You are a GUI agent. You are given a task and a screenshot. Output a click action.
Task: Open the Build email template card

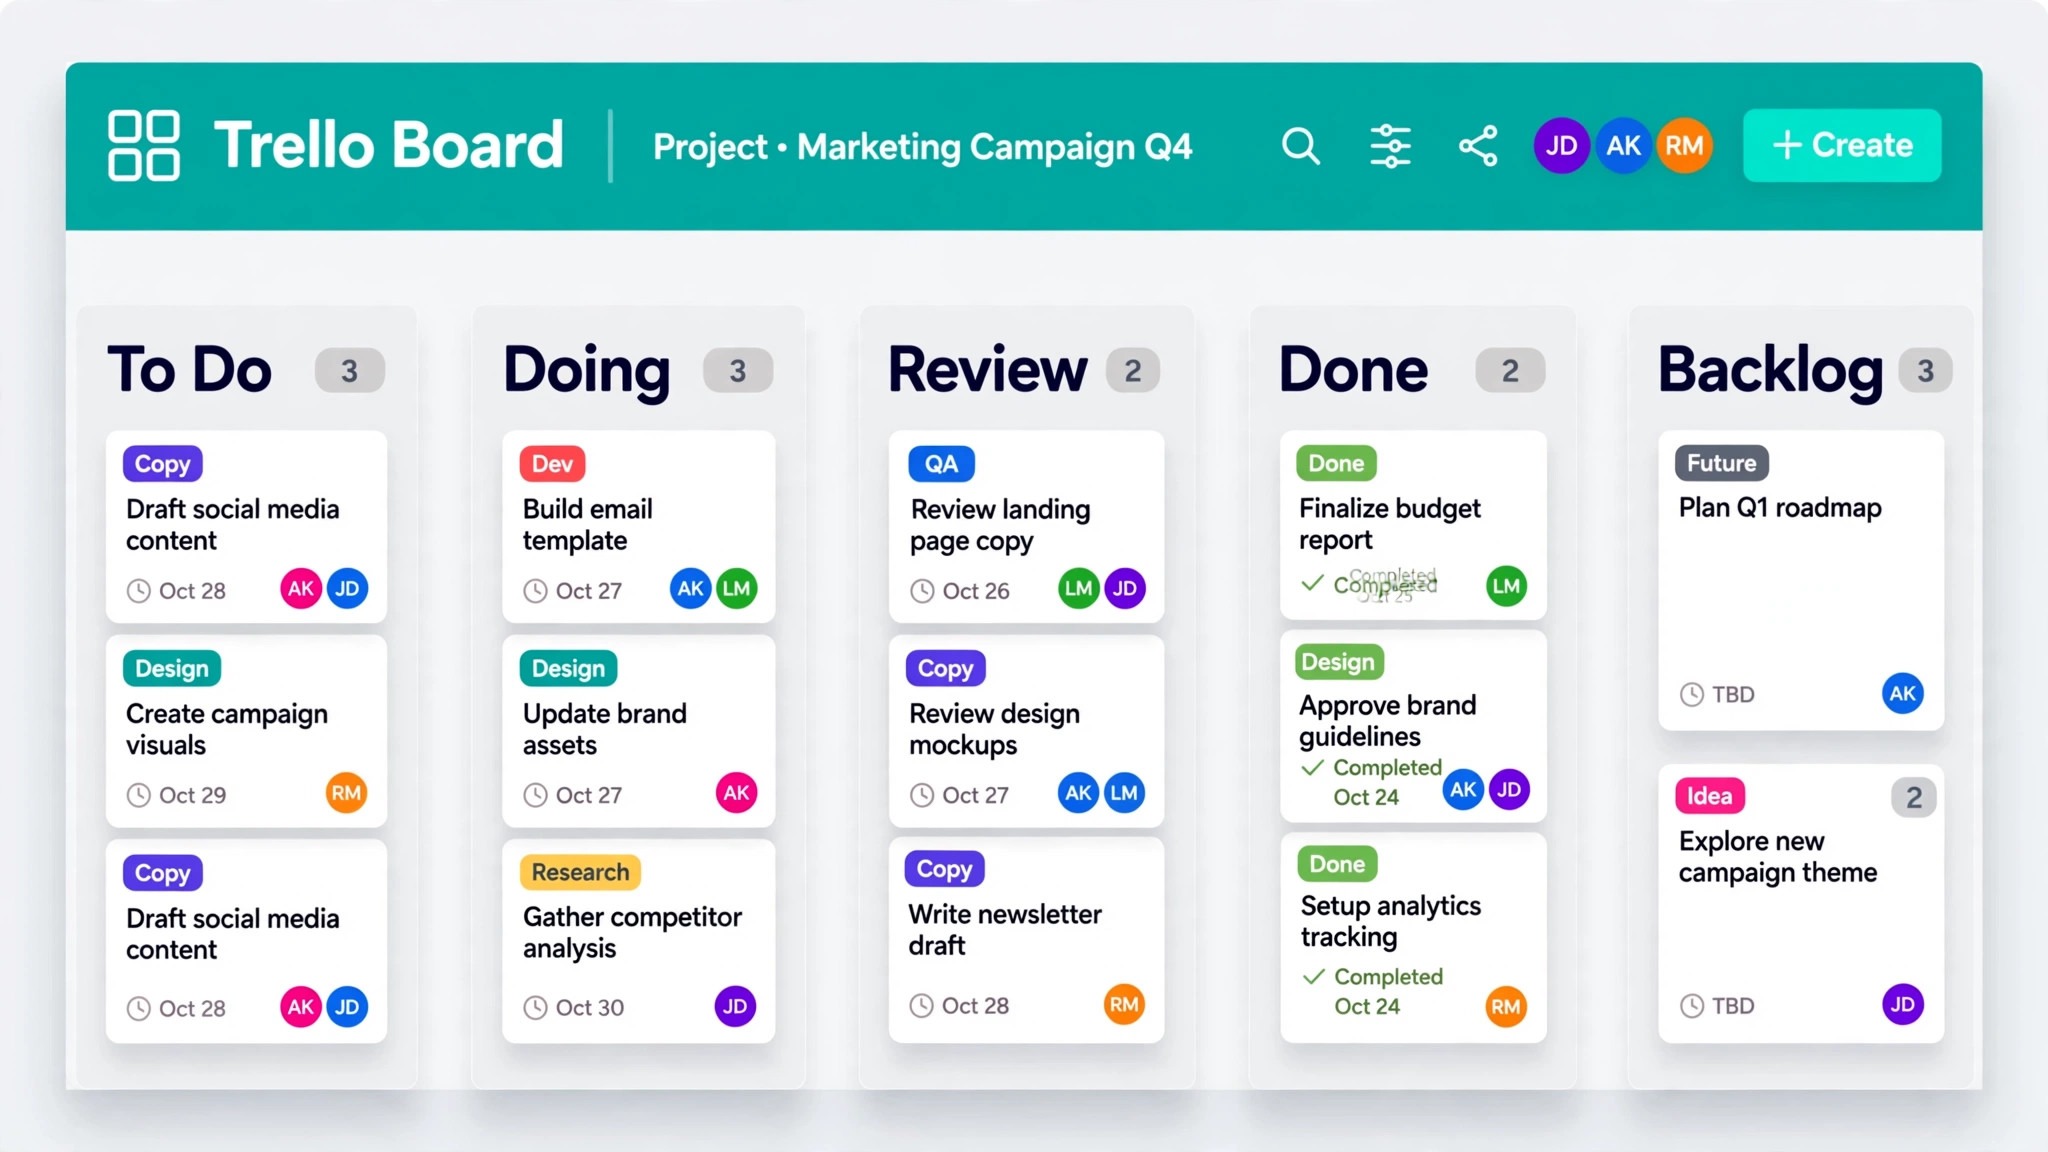(x=638, y=526)
